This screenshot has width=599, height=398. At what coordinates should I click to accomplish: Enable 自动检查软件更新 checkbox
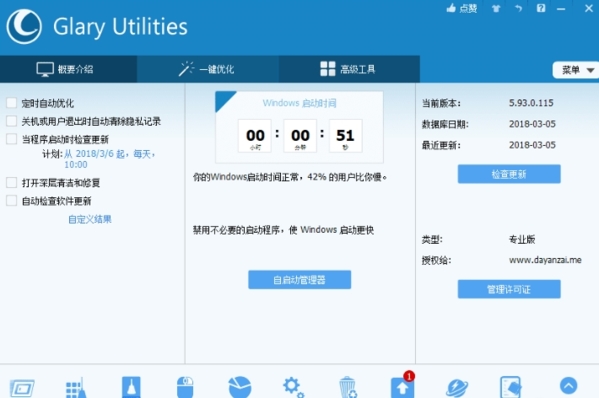click(11, 201)
